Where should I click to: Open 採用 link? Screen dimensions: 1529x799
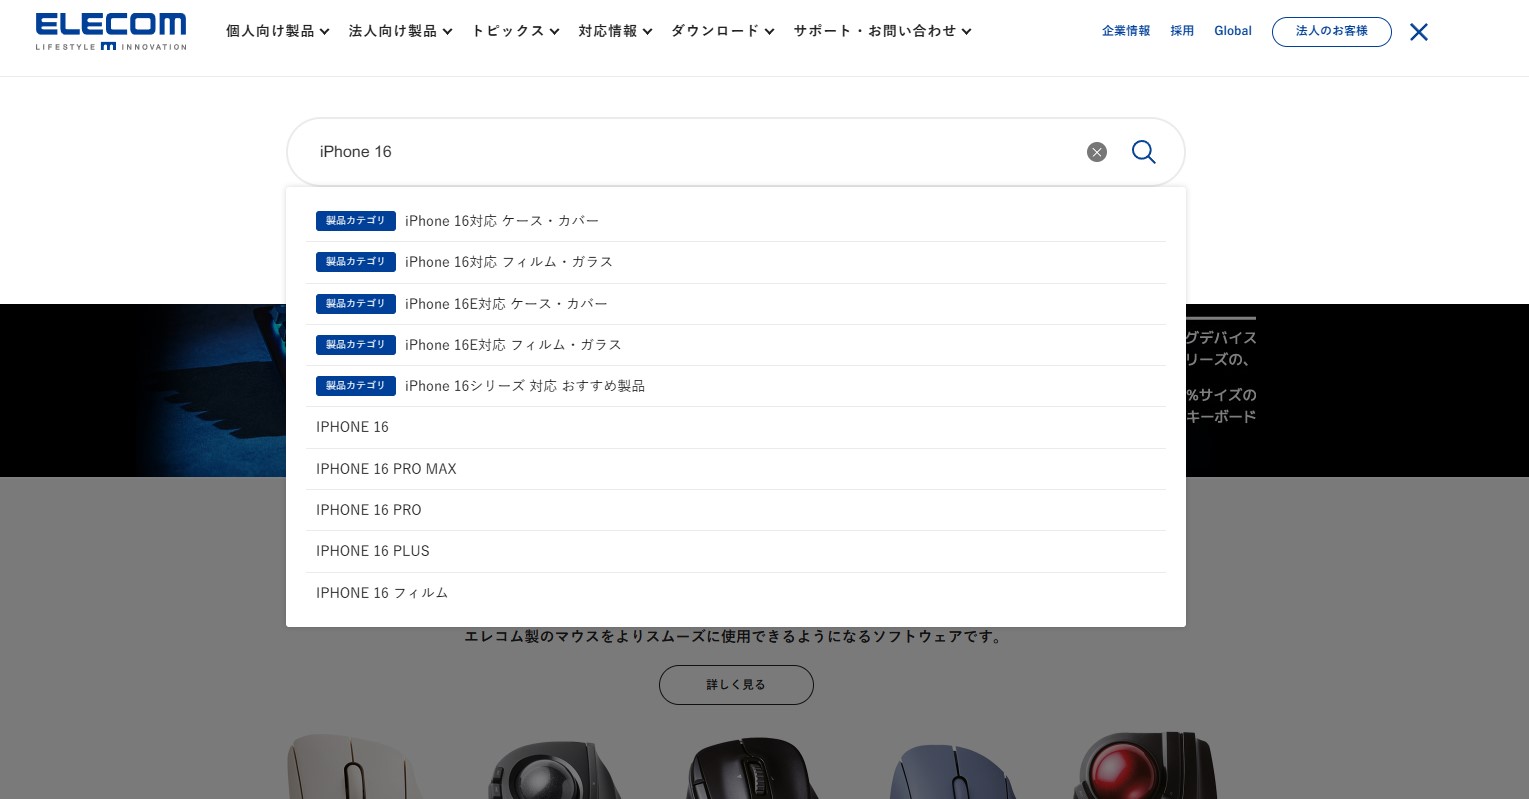(1182, 31)
